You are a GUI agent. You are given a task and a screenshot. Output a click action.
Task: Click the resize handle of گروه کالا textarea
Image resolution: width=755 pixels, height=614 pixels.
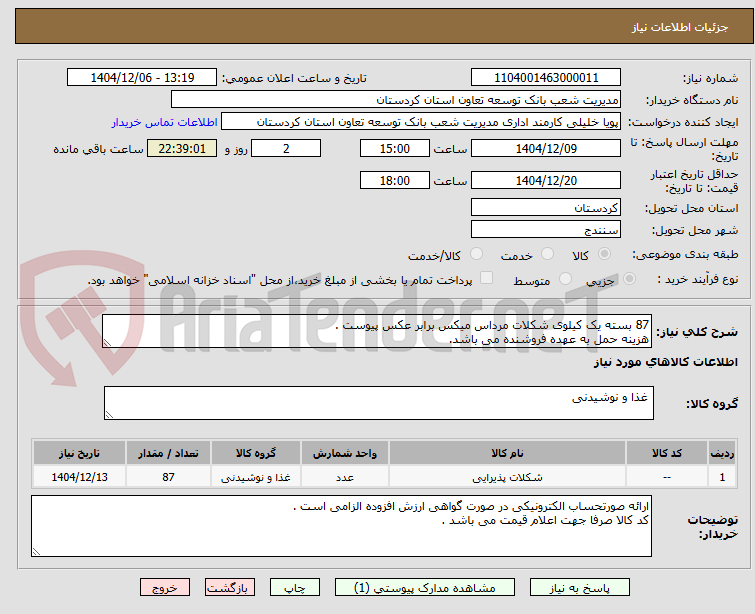tap(109, 414)
